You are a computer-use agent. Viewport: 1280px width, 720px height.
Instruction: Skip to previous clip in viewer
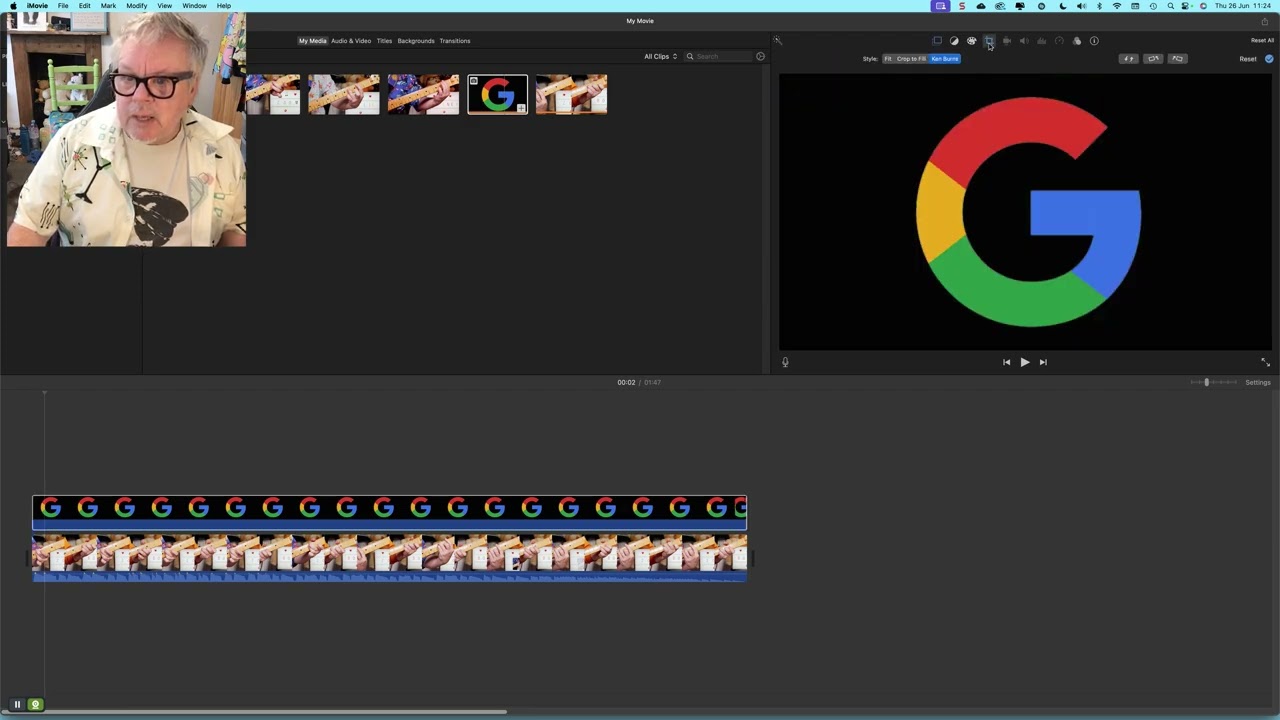coord(1006,362)
